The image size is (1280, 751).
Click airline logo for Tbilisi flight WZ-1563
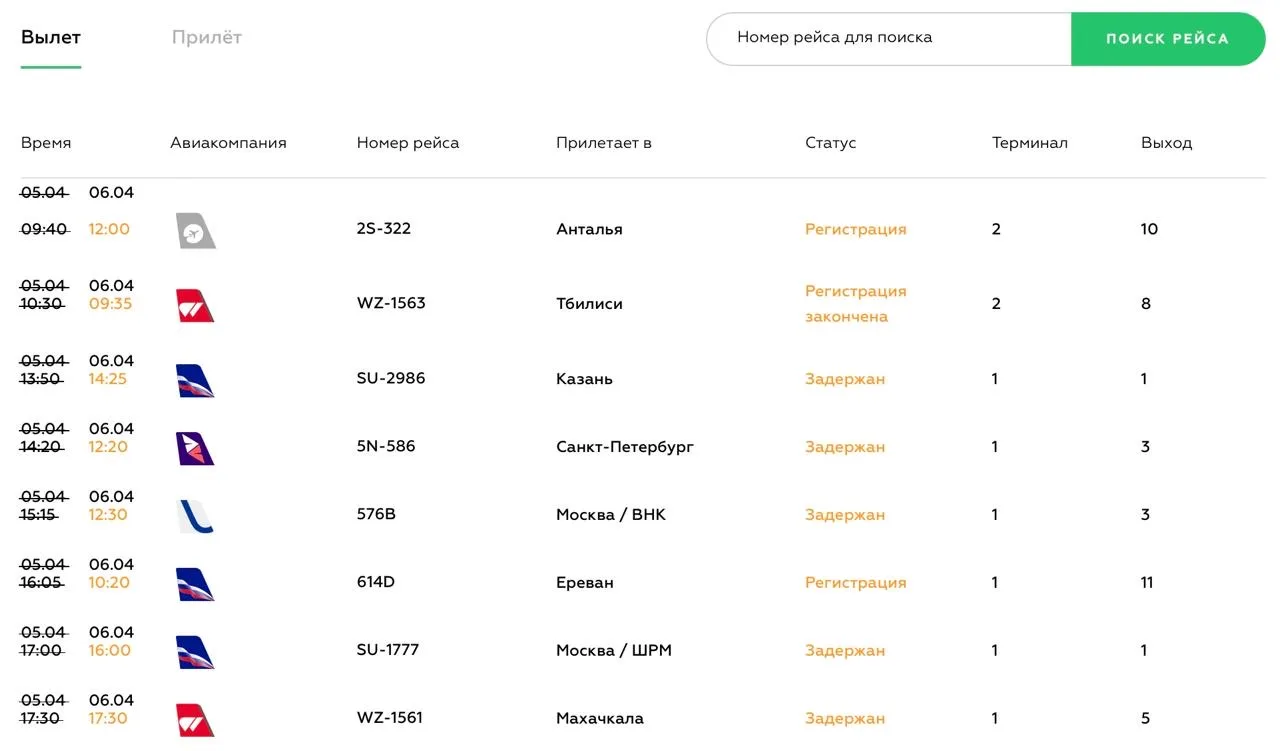(195, 305)
